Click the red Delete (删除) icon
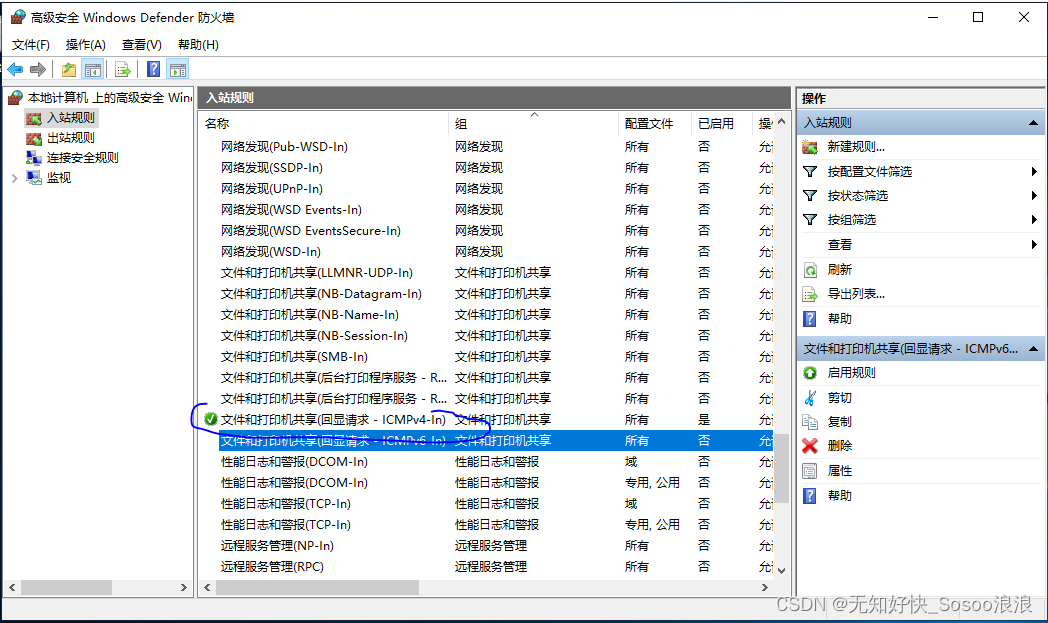Image resolution: width=1048 pixels, height=623 pixels. (810, 447)
